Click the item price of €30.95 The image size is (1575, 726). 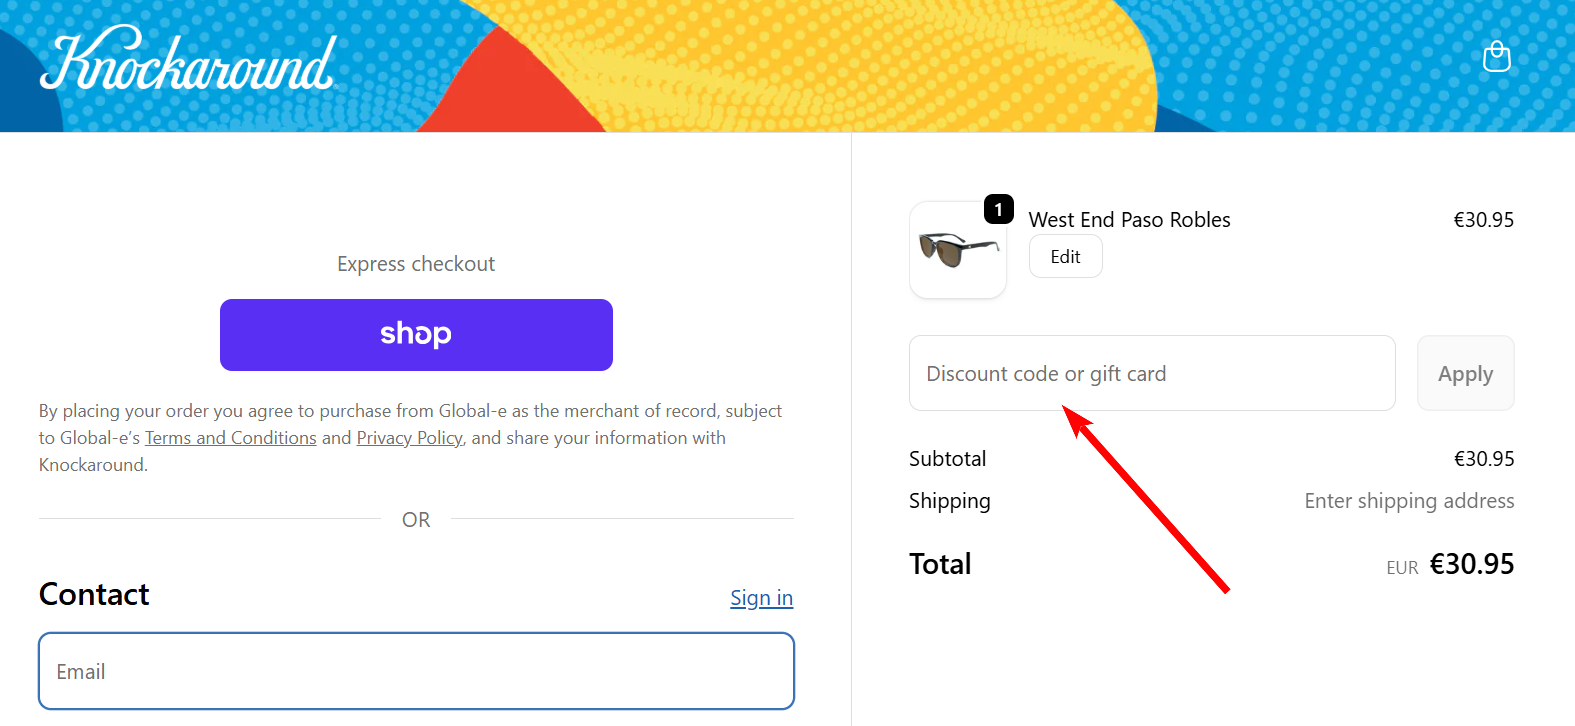[x=1484, y=219]
